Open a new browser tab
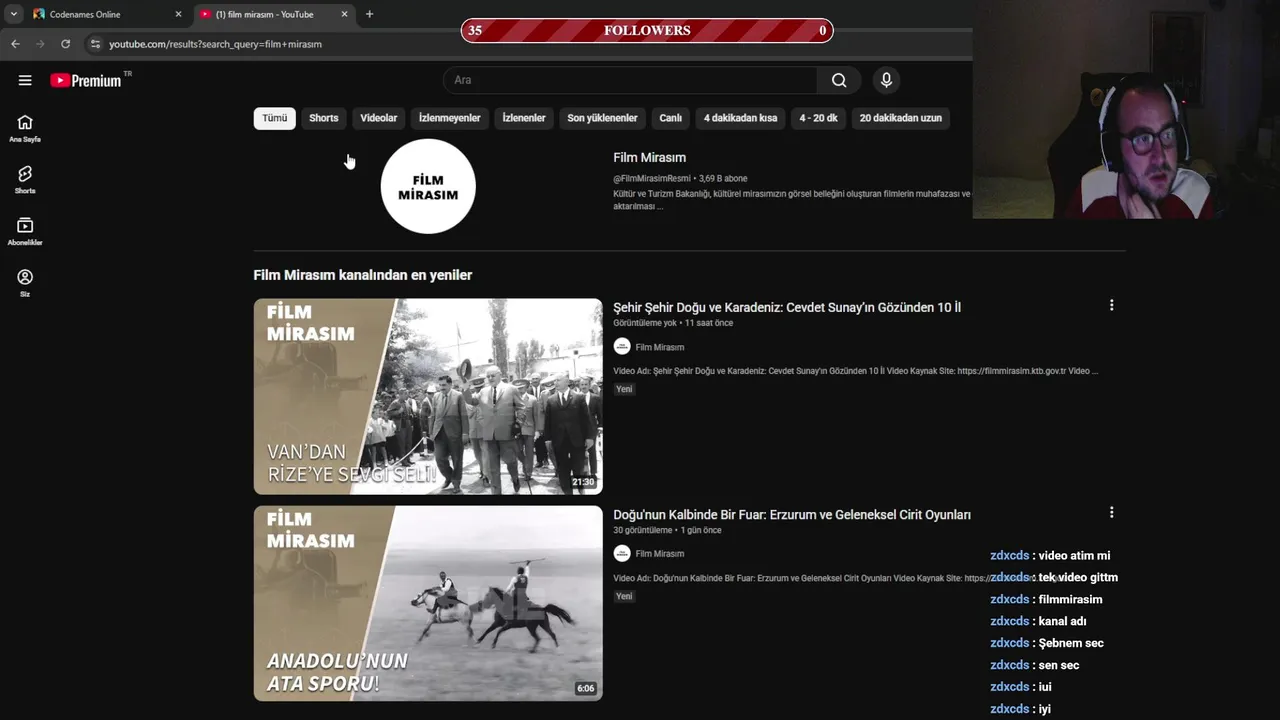 pyautogui.click(x=369, y=14)
